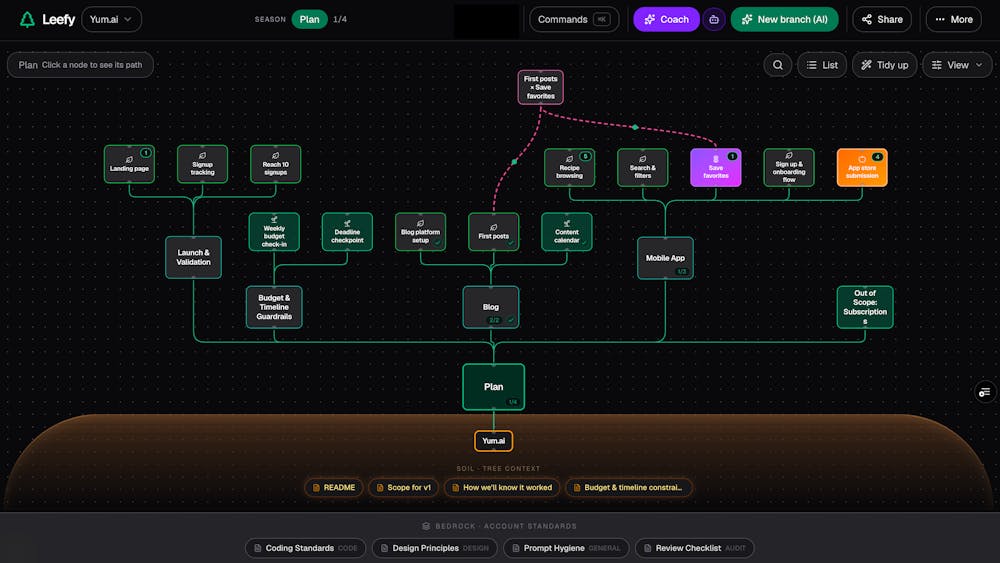
Task: Create a New branch (AI)
Action: click(x=784, y=19)
